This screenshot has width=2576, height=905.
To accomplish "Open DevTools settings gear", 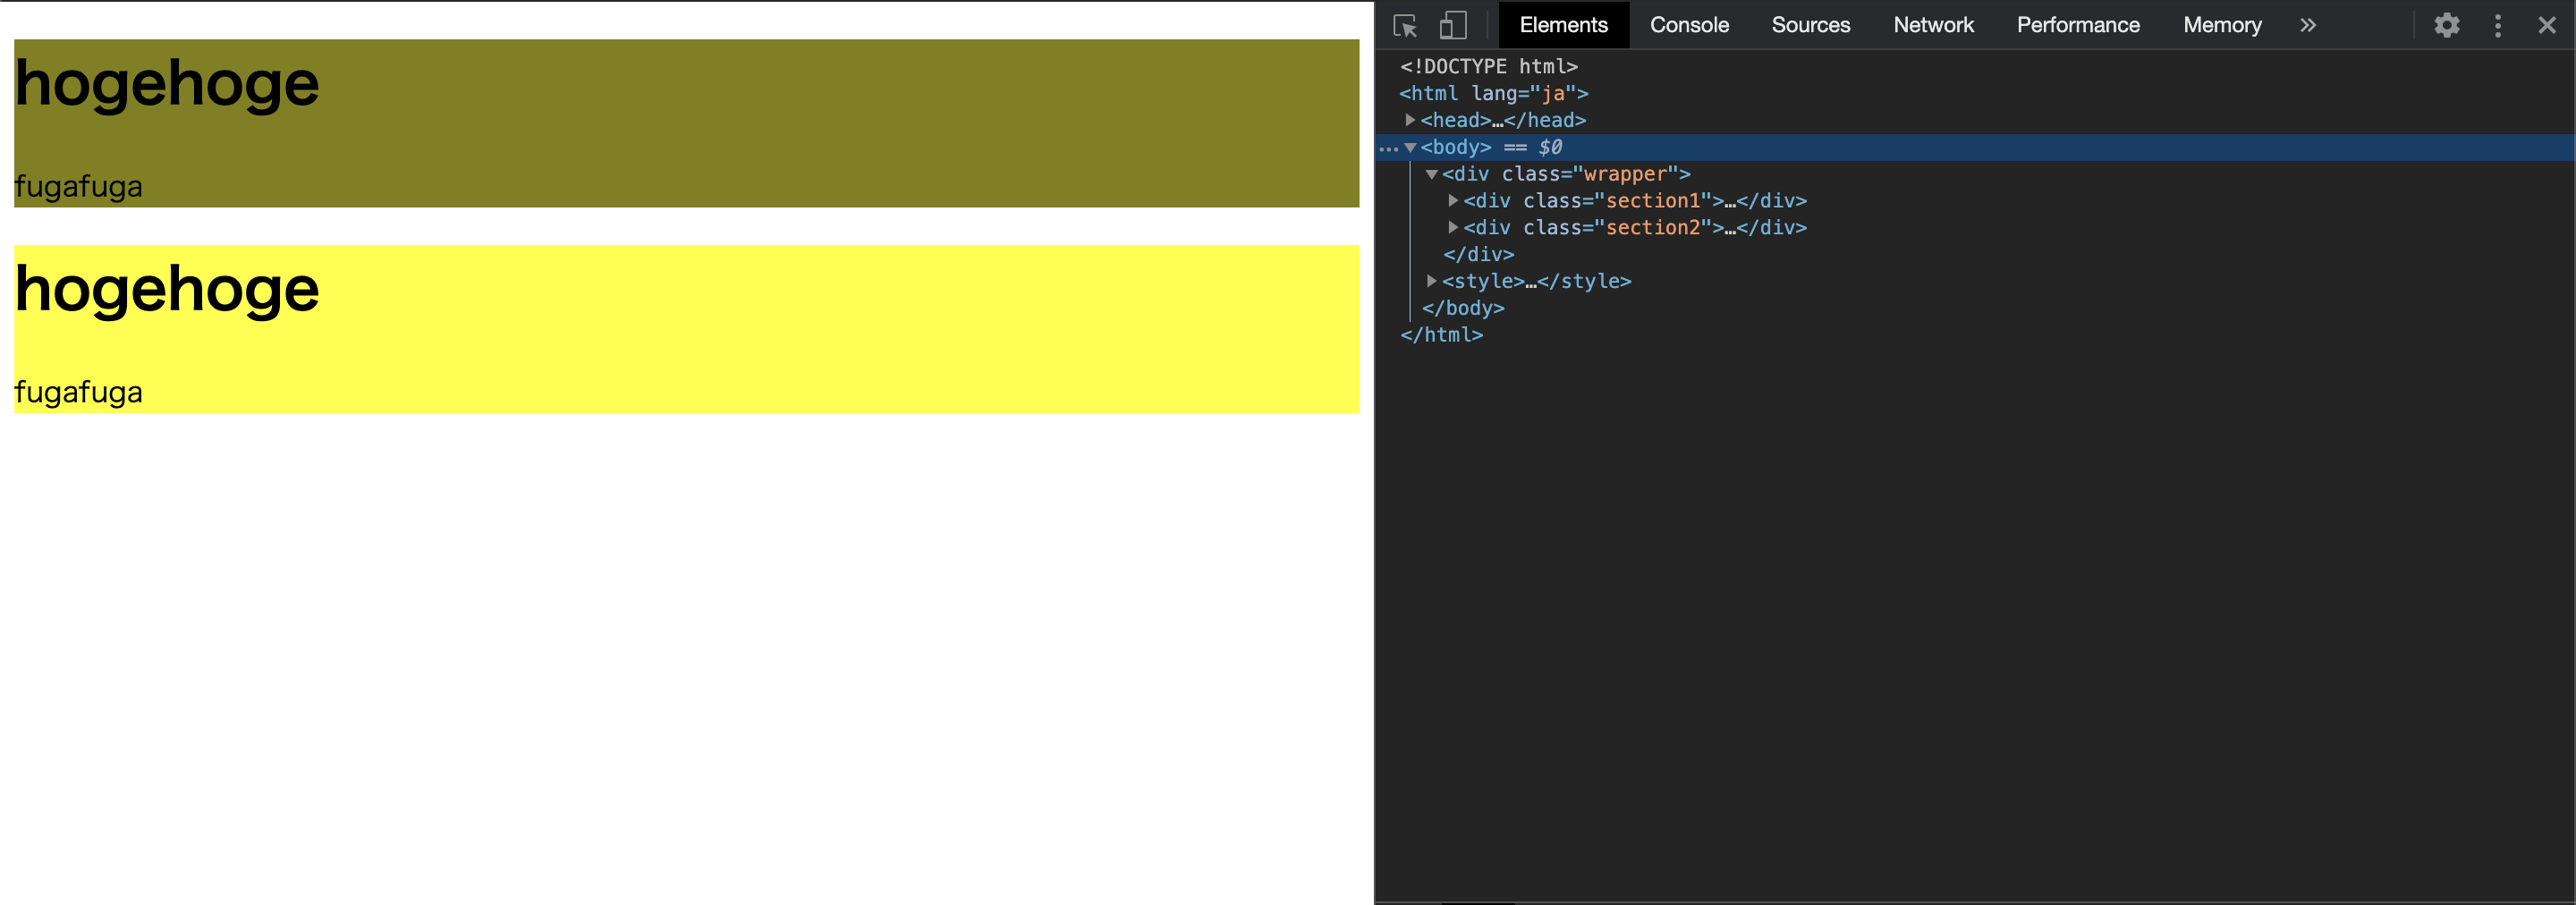I will (x=2446, y=25).
